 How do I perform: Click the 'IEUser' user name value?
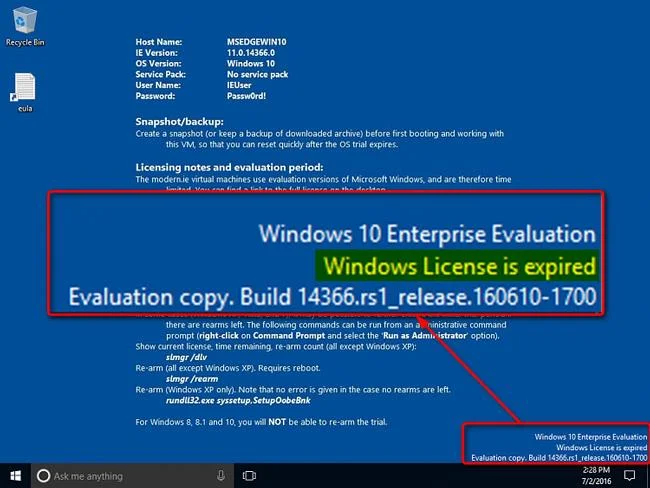[239, 85]
